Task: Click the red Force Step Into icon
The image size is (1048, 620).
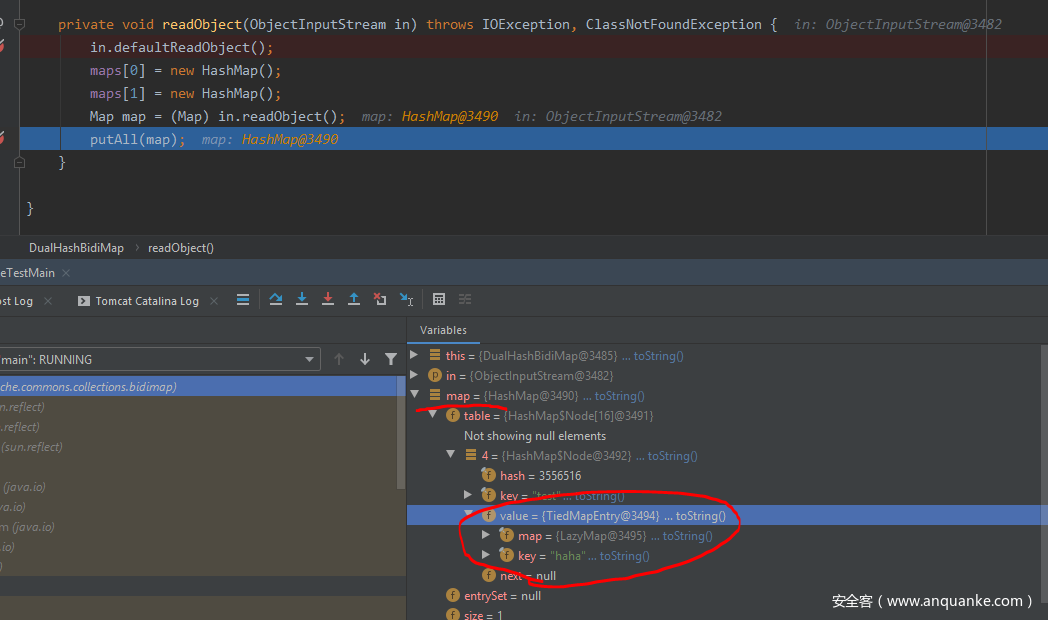Action: [x=328, y=299]
